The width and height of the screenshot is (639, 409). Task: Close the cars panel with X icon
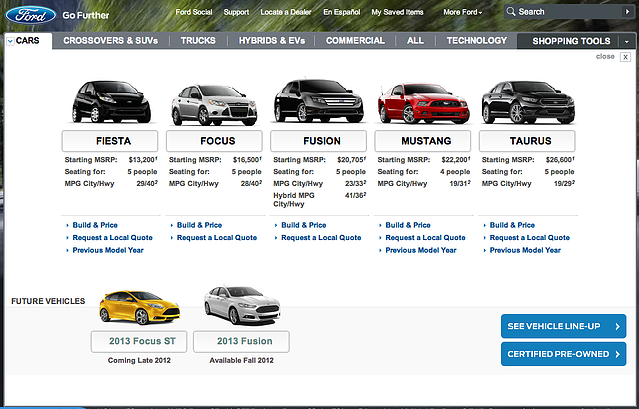coord(626,57)
